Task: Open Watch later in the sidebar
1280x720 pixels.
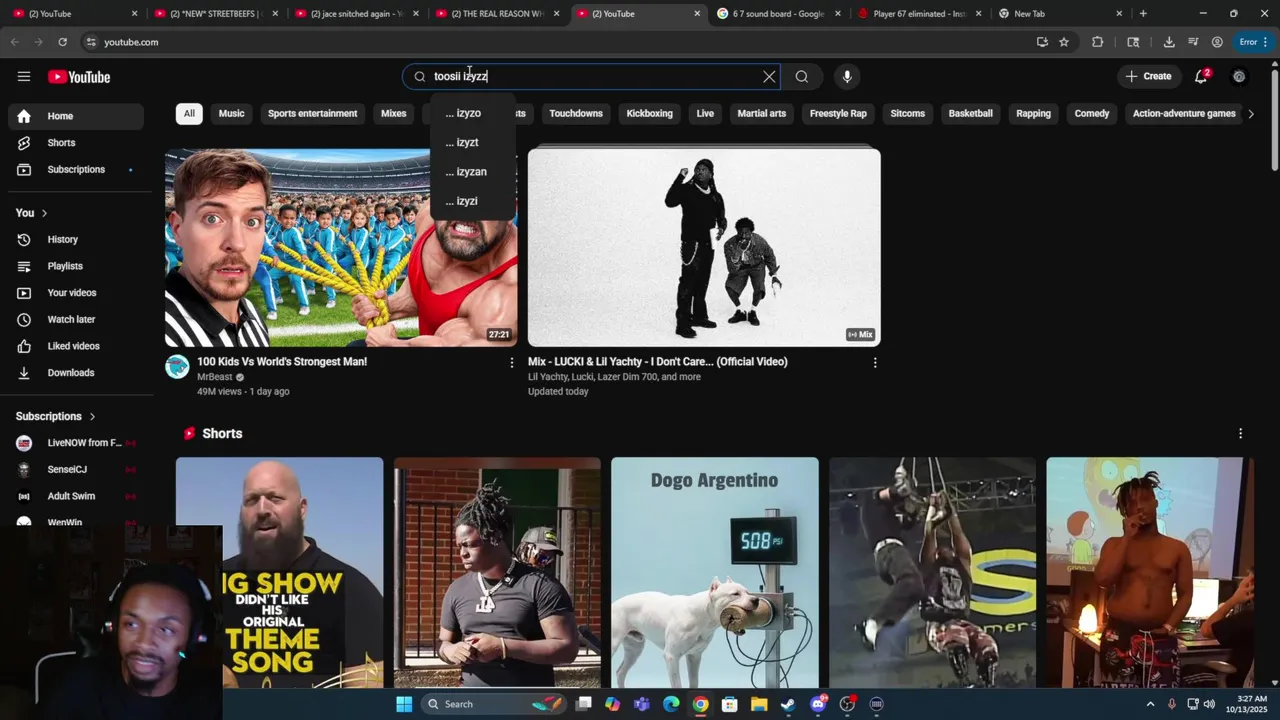Action: (x=76, y=320)
